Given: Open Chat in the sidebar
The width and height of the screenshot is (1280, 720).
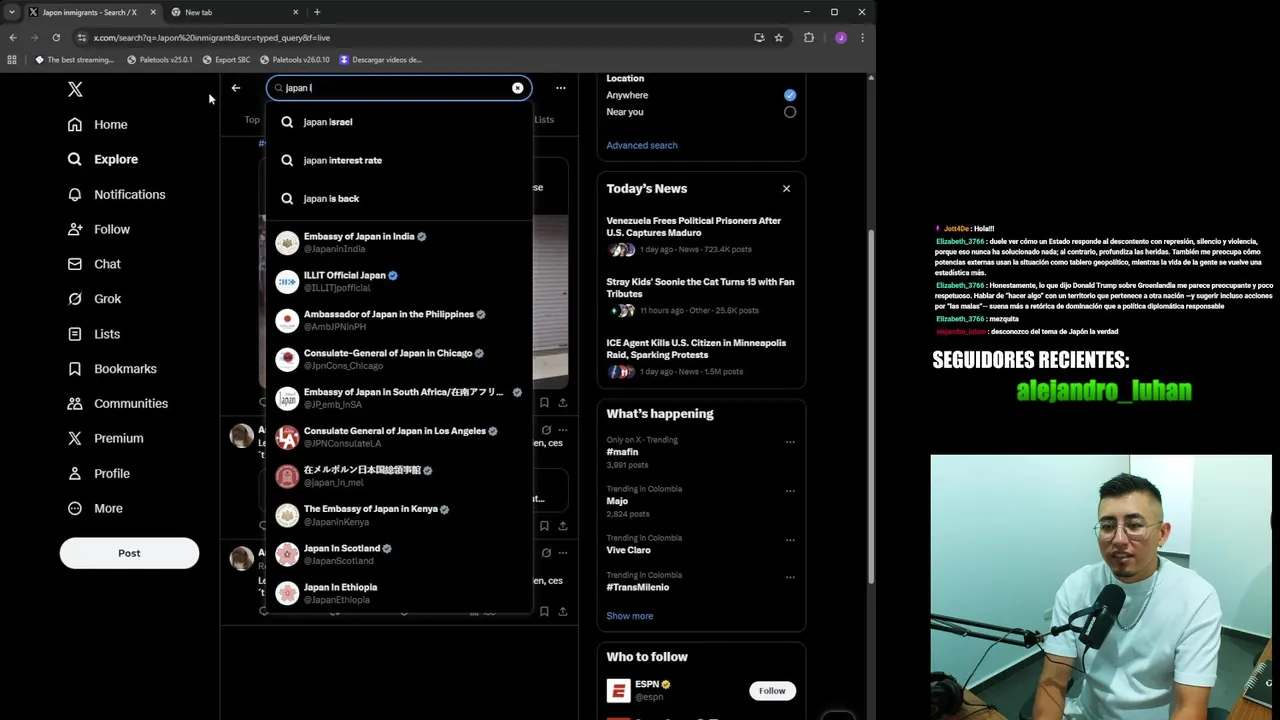Looking at the screenshot, I should point(94,264).
